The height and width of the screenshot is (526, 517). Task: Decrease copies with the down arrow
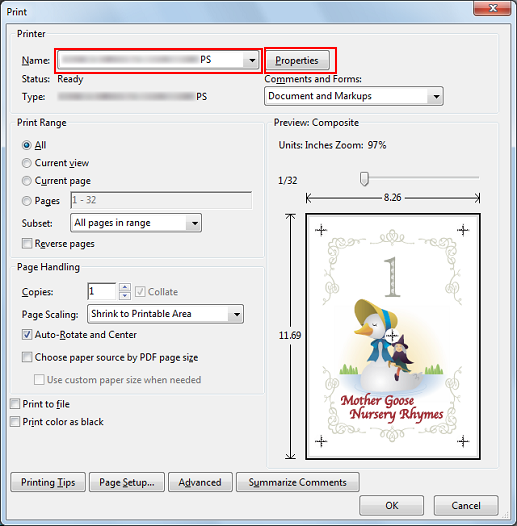click(x=125, y=296)
